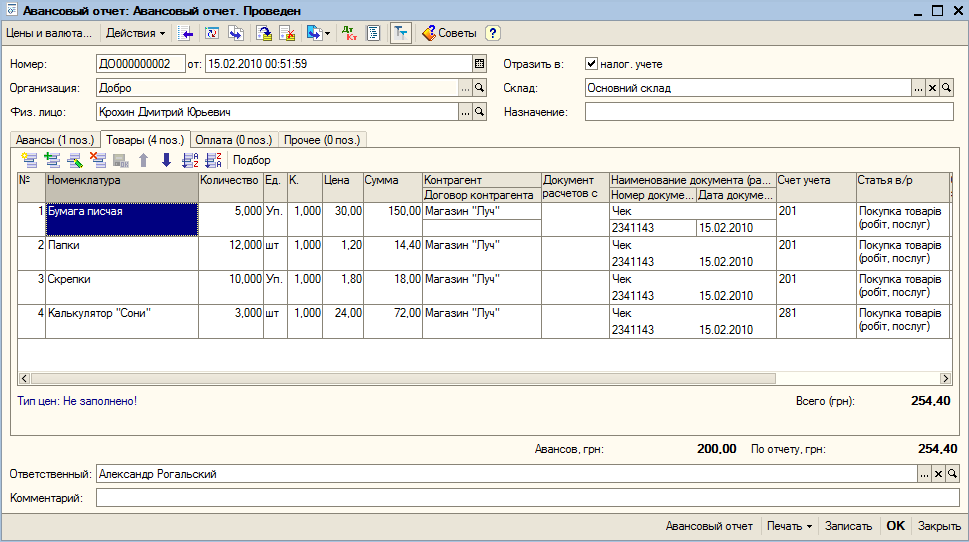Click magnifier icon of Организация field
Screen dimensions: 969x542
pos(480,88)
